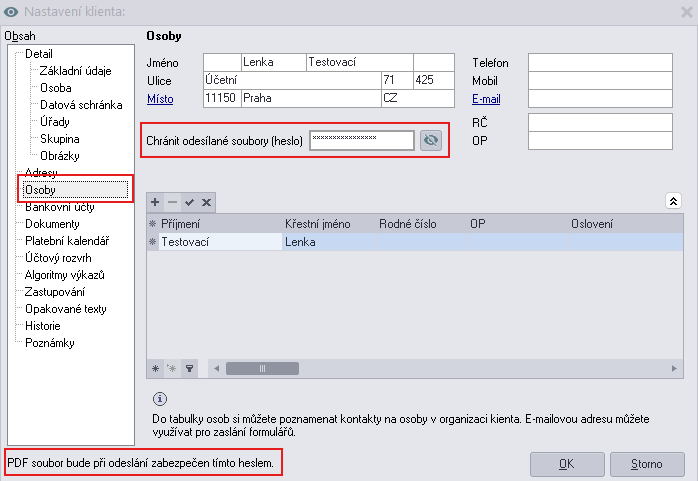
Task: Click the remove record minus icon
Action: point(172,201)
